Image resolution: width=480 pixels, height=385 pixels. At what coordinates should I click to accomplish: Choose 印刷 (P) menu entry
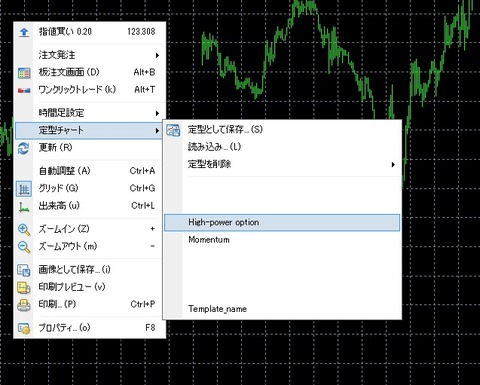tap(89, 304)
